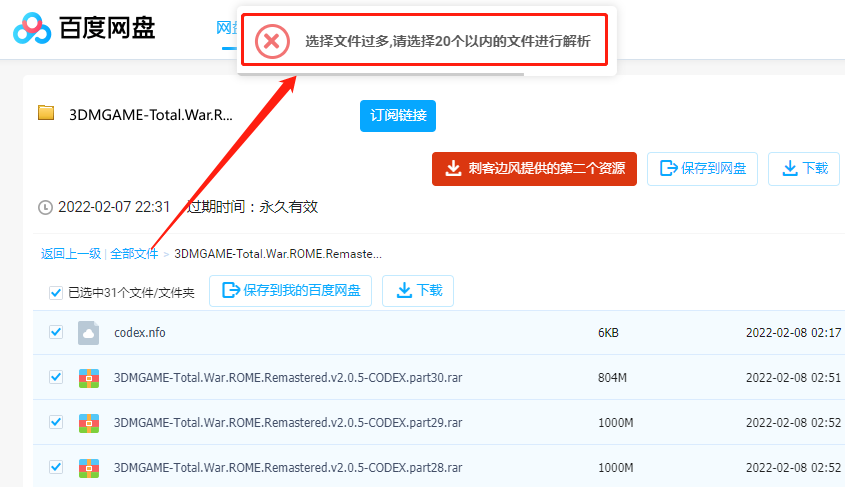Screen dimensions: 845x487
Task: Click the Baidu Netdisk logo
Action: pyautogui.click(x=84, y=28)
